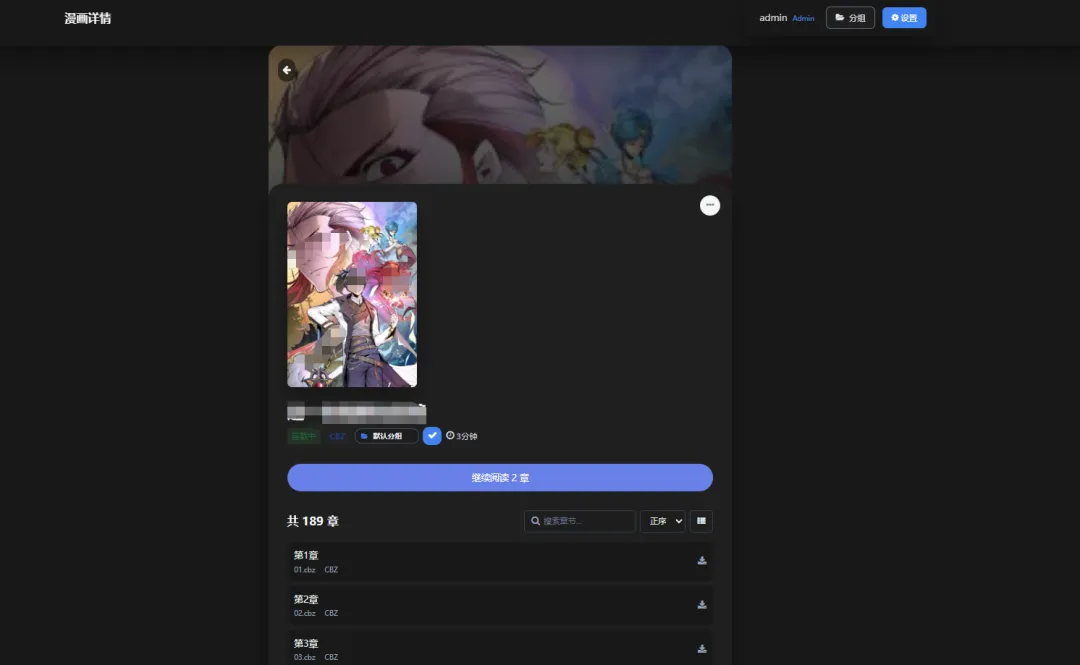1080x665 pixels.
Task: Open the 正序 sort order dropdown
Action: pyautogui.click(x=663, y=521)
